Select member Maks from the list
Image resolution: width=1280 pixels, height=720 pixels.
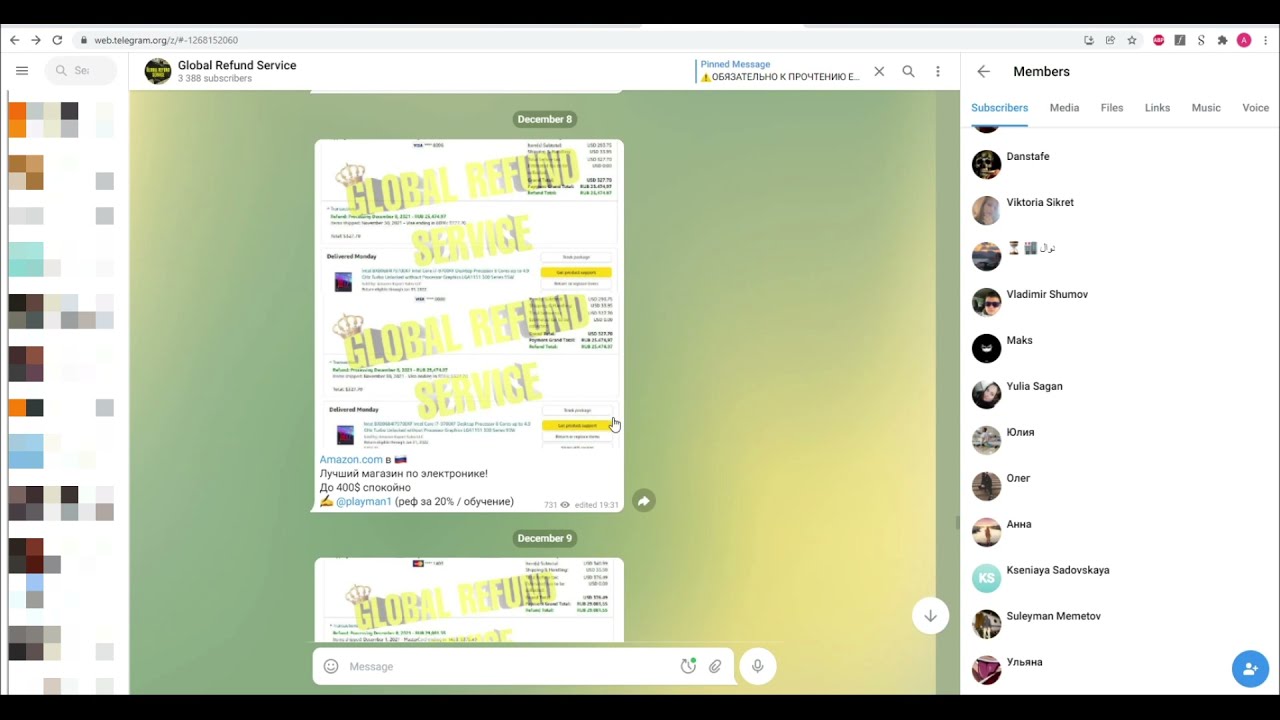coord(1115,348)
